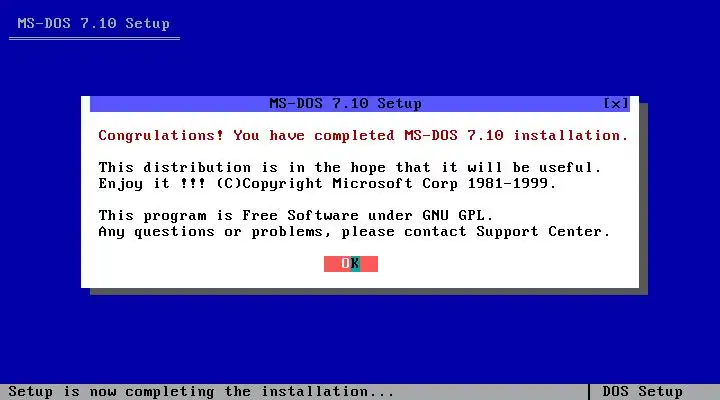This screenshot has height=400, width=720.
Task: Click the 'completed MS-DOS 7.10 installation.' red text
Action: pyautogui.click(x=471, y=136)
